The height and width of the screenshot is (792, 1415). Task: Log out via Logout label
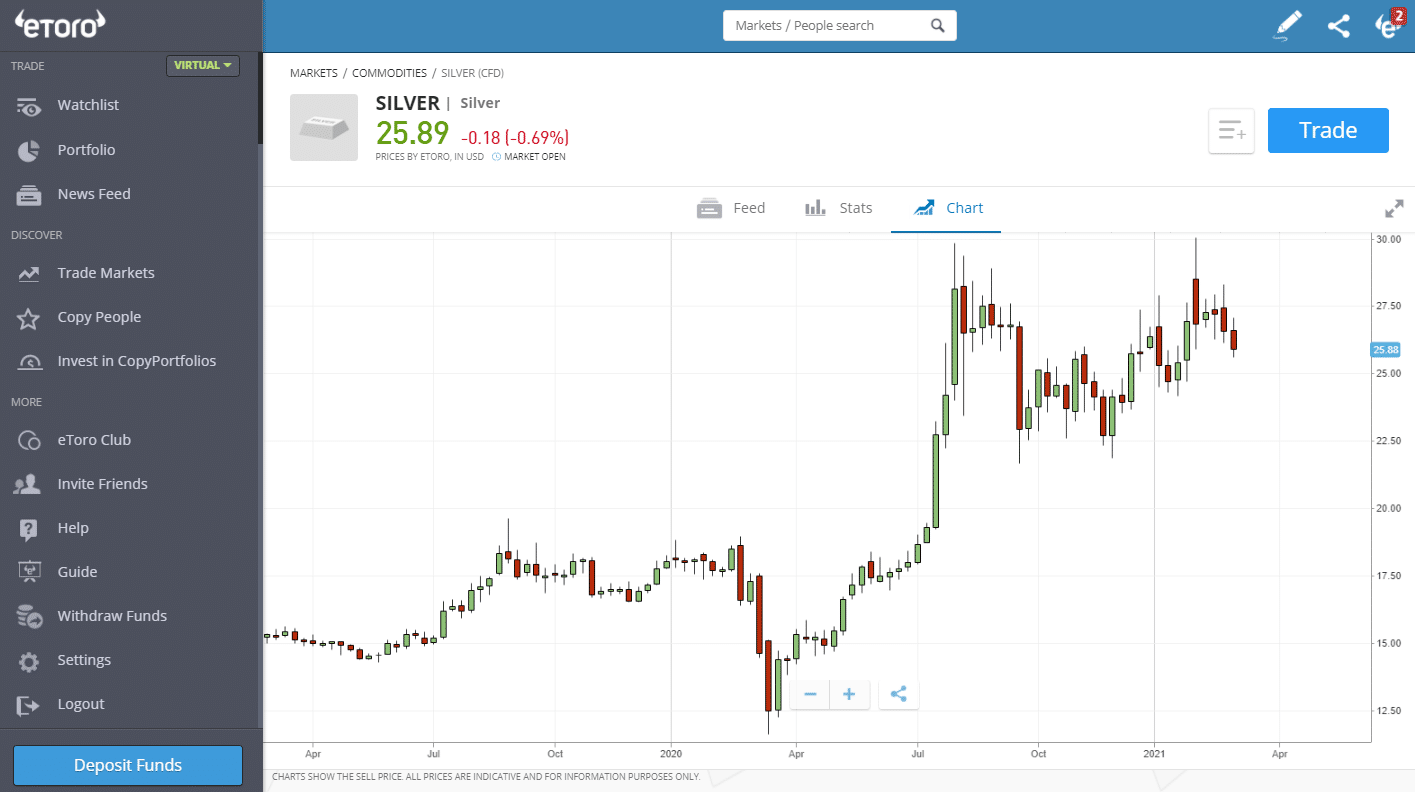(x=81, y=704)
